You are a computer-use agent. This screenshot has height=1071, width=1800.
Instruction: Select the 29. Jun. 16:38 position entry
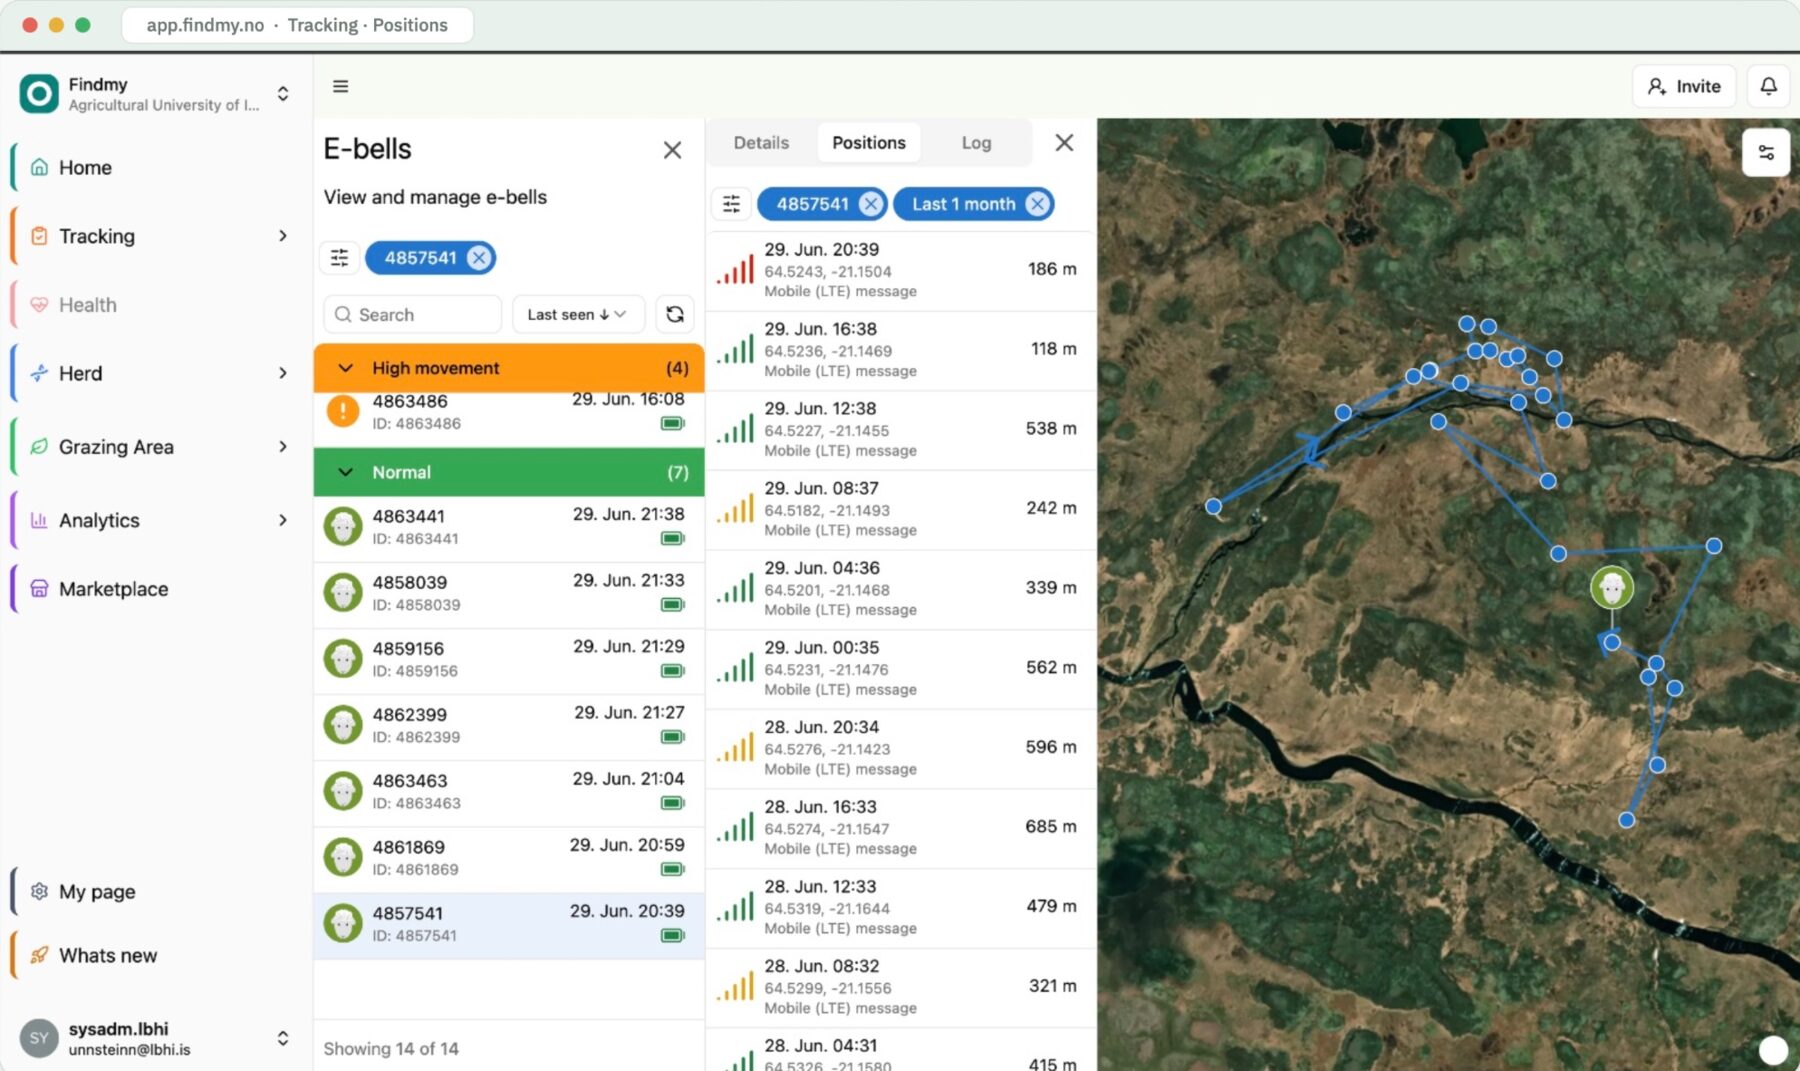pos(900,350)
